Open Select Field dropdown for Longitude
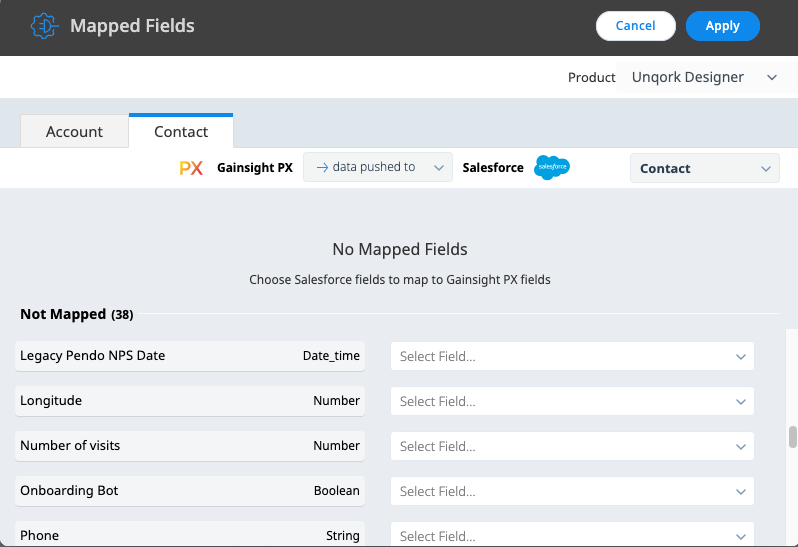 pyautogui.click(x=572, y=401)
